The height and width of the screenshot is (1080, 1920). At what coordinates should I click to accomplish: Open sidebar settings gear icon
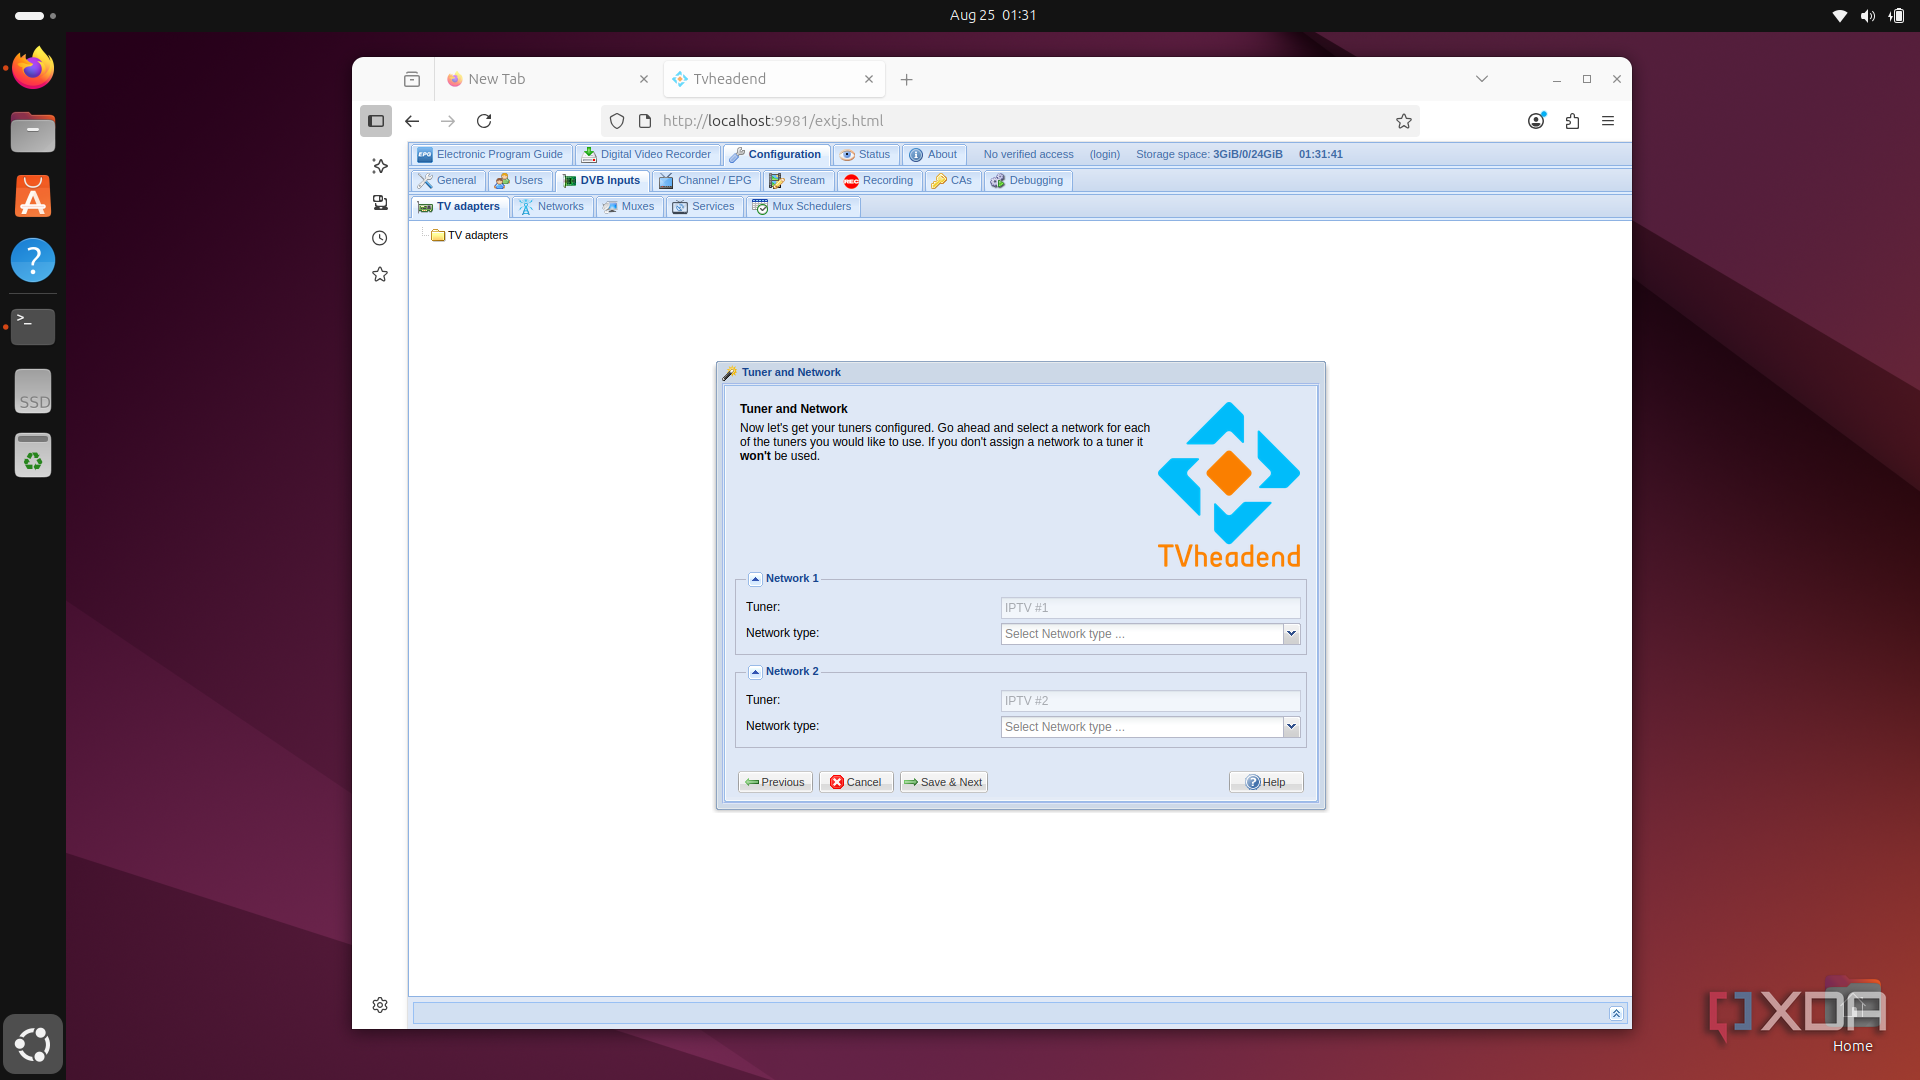coord(380,1005)
